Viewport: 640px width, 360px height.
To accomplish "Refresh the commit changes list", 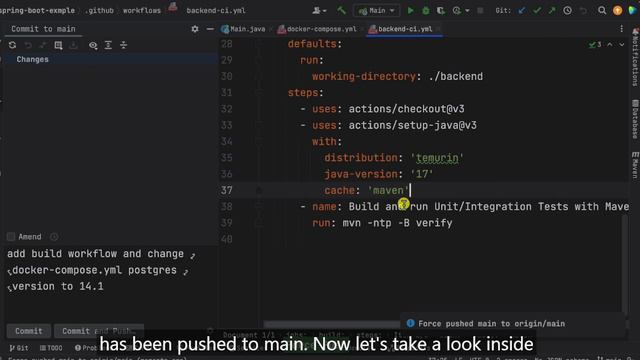I will (x=12, y=45).
